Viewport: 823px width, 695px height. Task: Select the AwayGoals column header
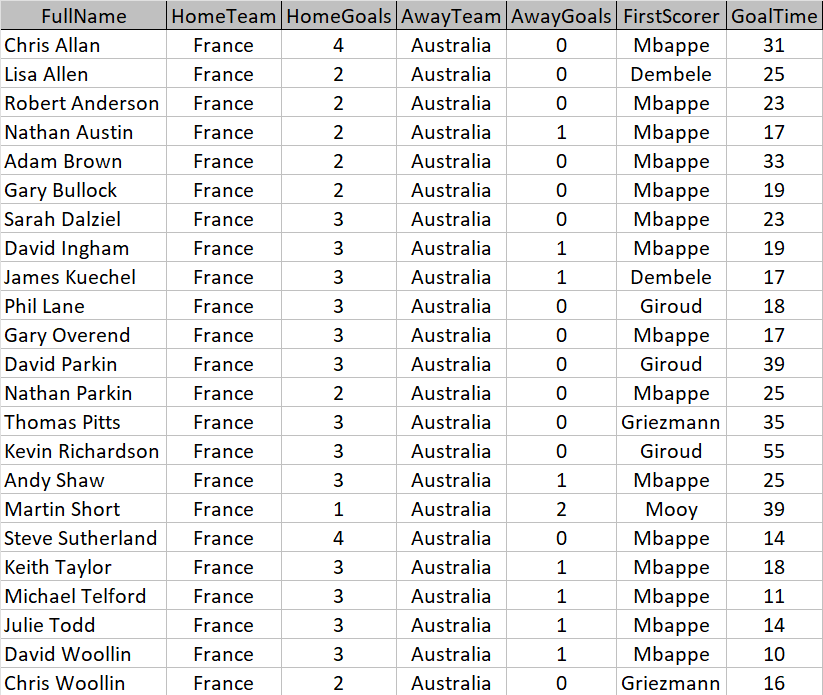click(x=561, y=16)
